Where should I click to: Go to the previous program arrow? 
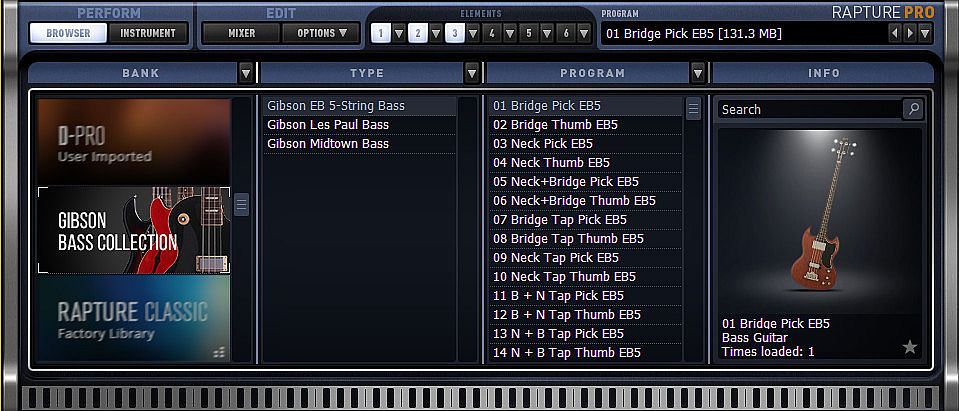tap(895, 33)
